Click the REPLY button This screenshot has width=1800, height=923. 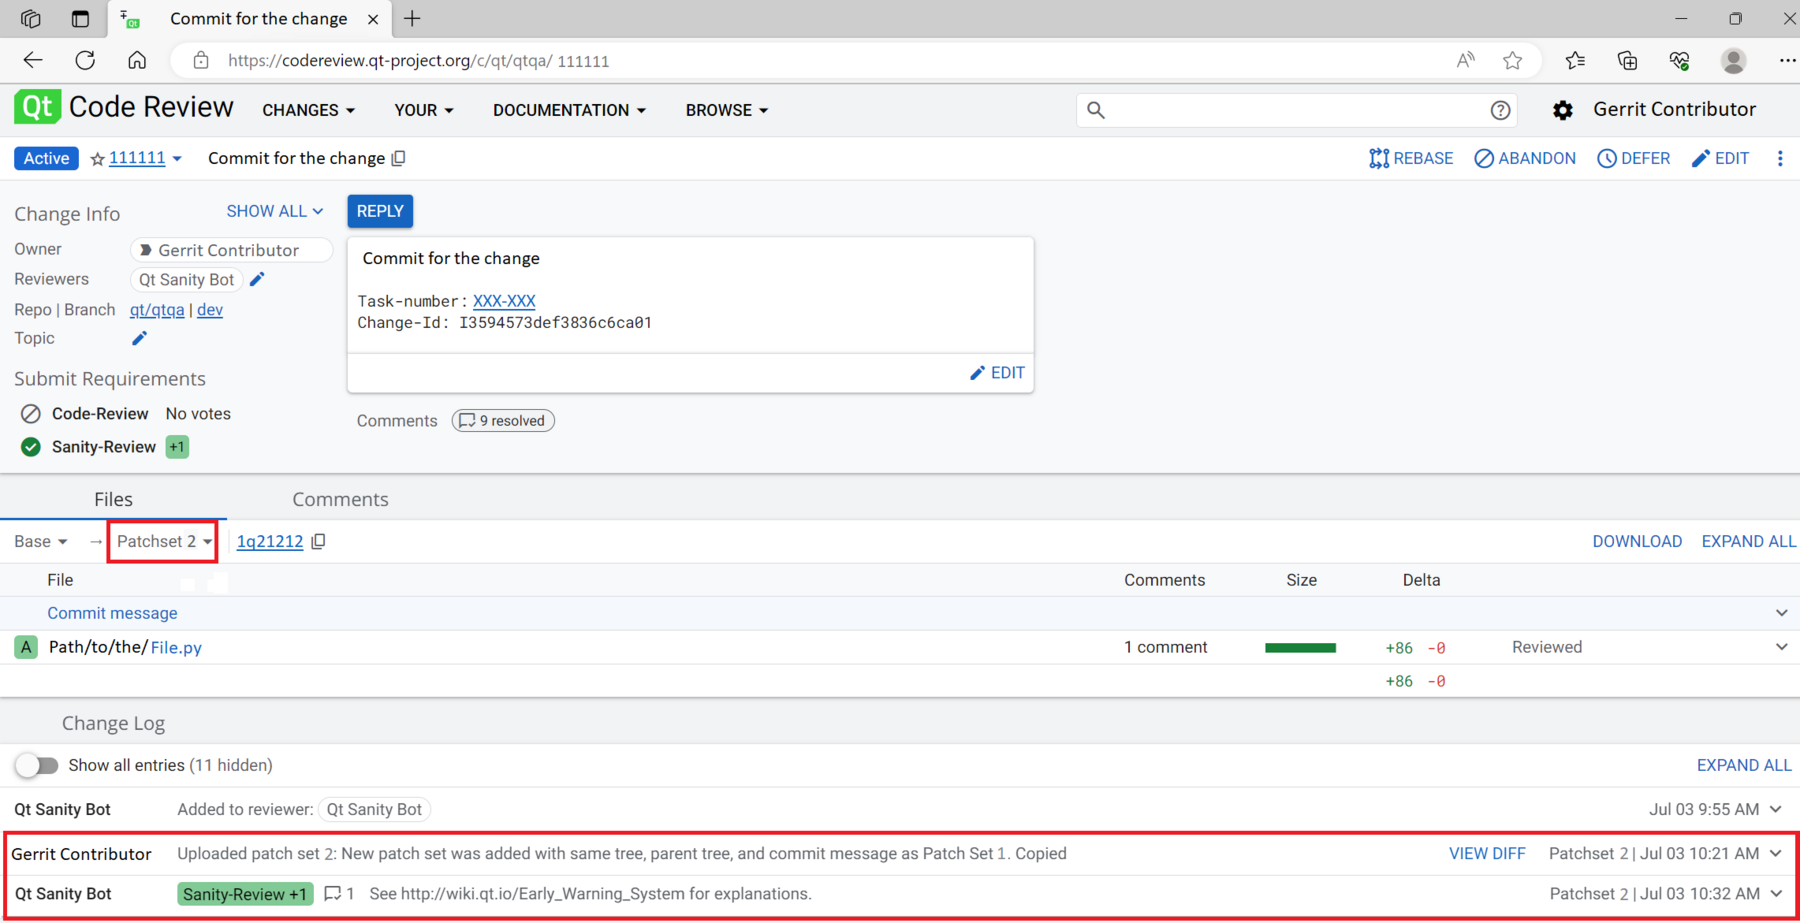point(380,211)
